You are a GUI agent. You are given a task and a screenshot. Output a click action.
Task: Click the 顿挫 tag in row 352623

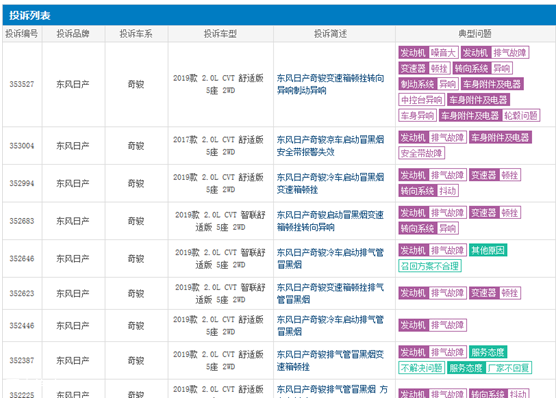pos(510,293)
